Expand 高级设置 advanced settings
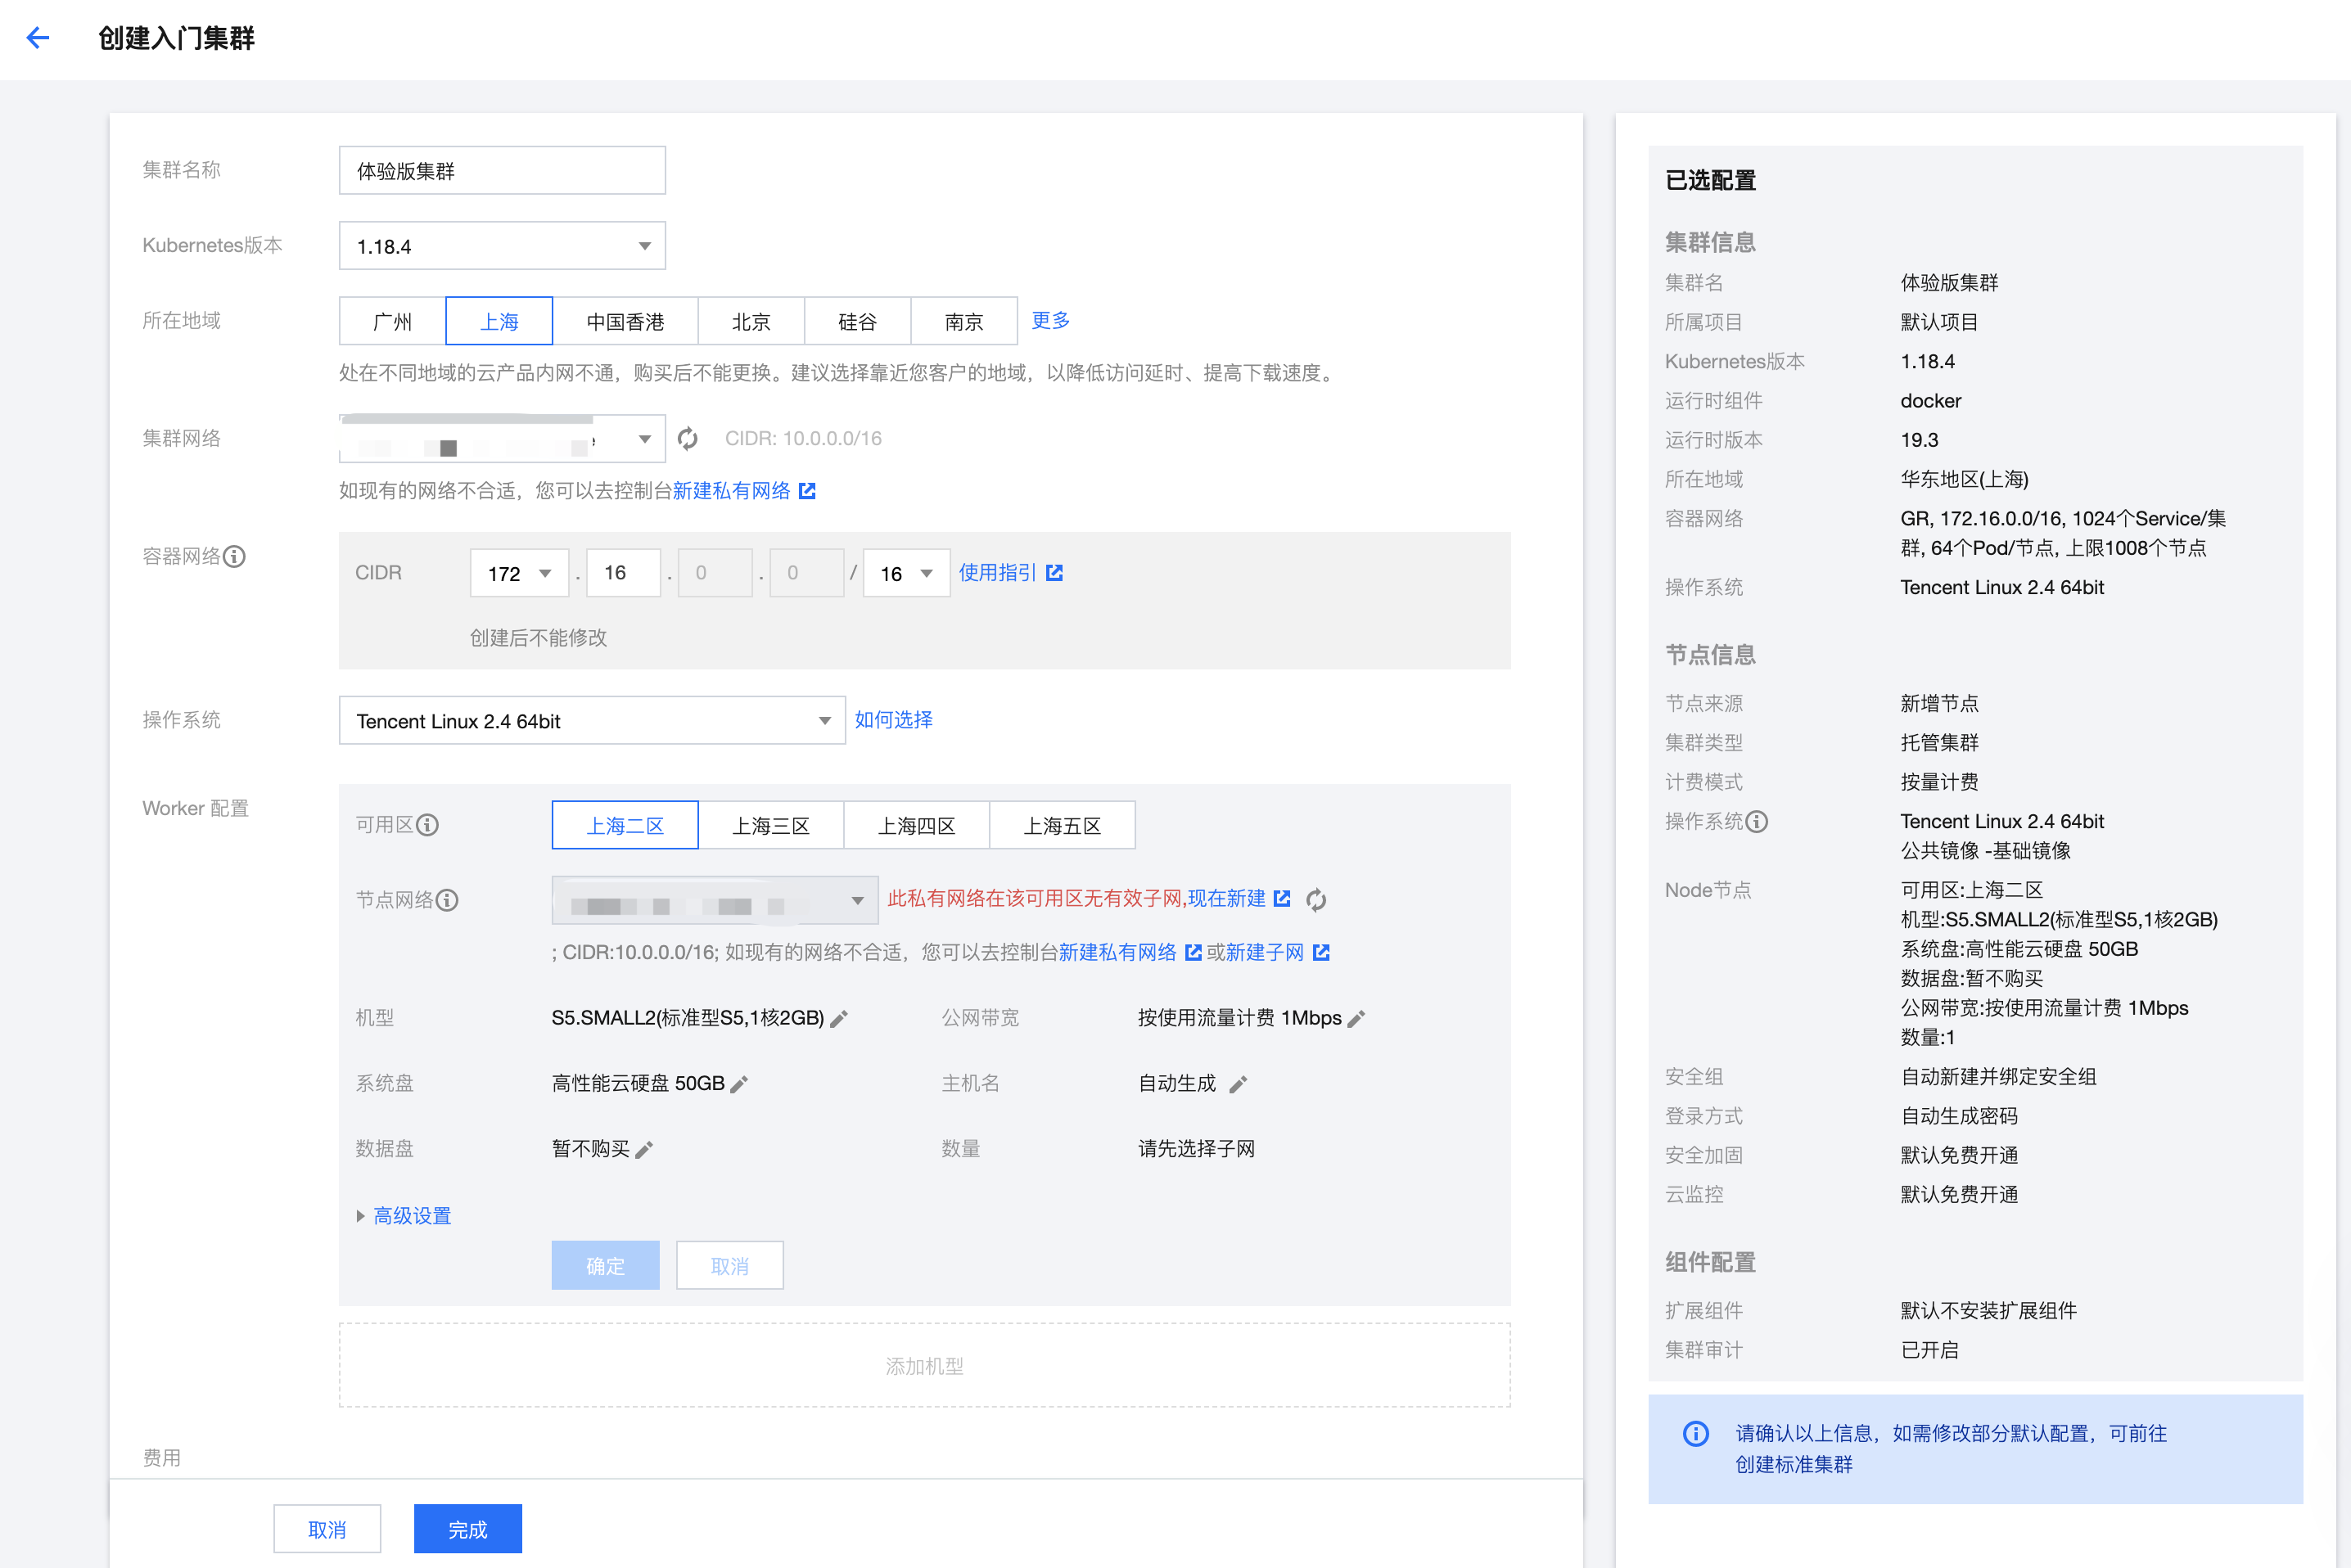Viewport: 2351px width, 1568px height. [x=411, y=1215]
